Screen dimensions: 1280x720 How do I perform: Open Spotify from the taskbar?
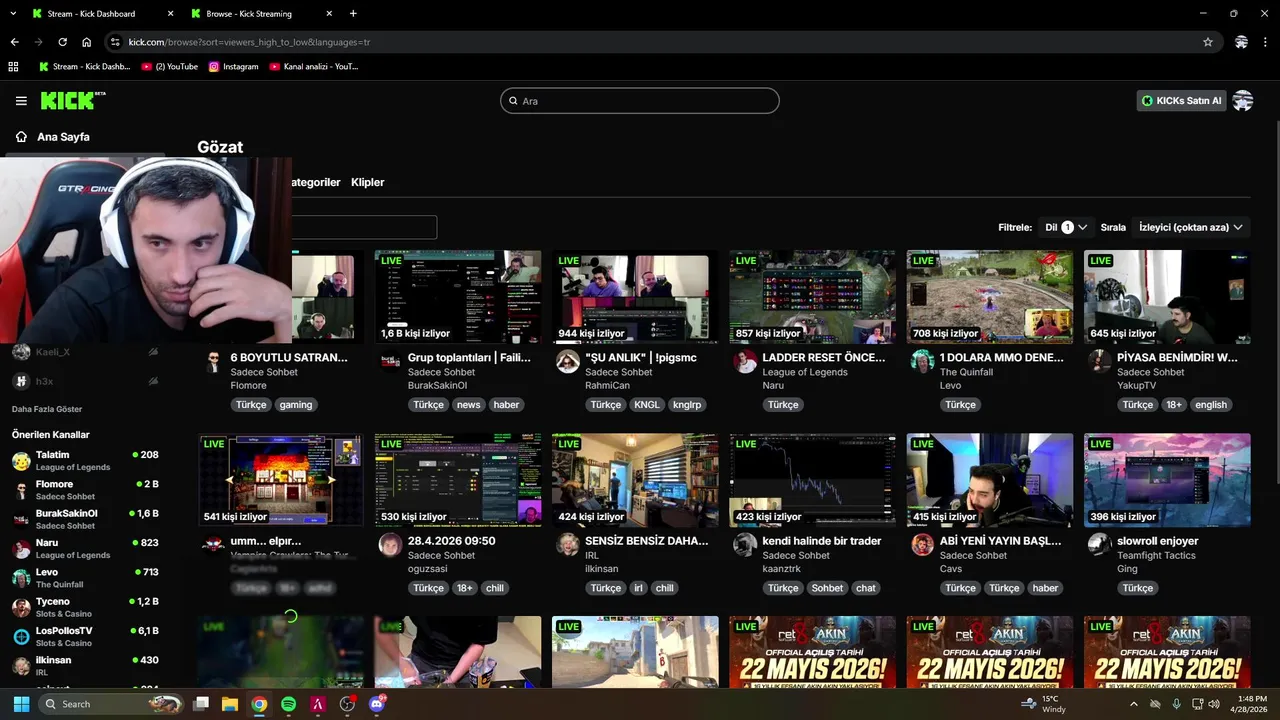point(289,704)
